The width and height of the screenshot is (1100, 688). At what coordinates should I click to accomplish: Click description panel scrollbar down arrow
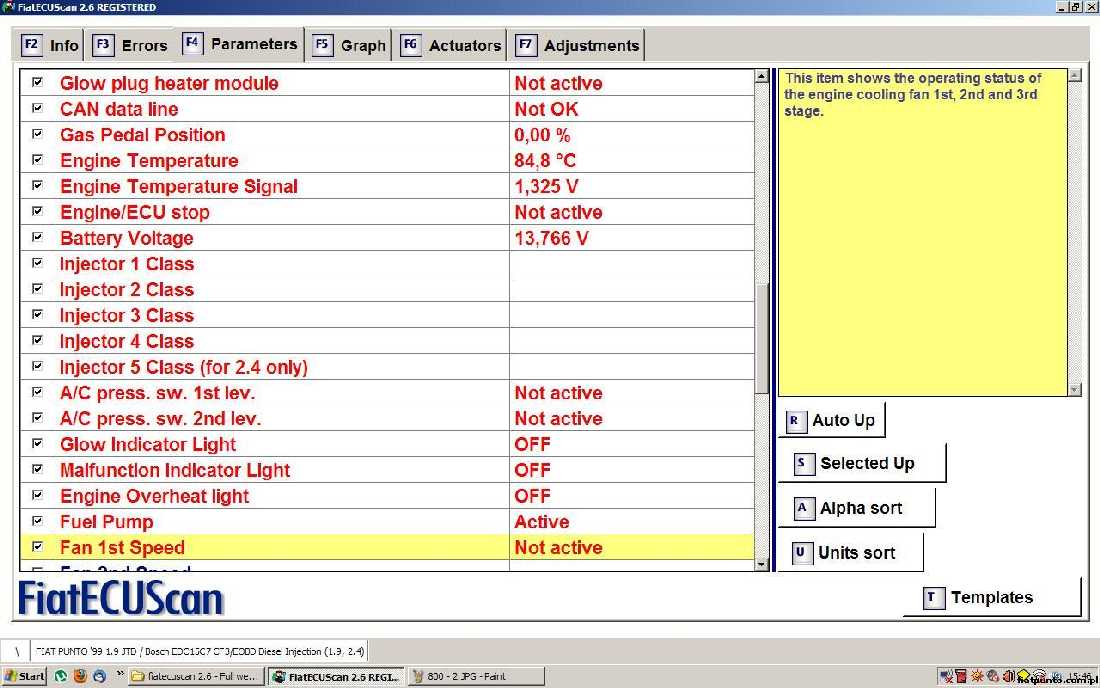point(1075,390)
